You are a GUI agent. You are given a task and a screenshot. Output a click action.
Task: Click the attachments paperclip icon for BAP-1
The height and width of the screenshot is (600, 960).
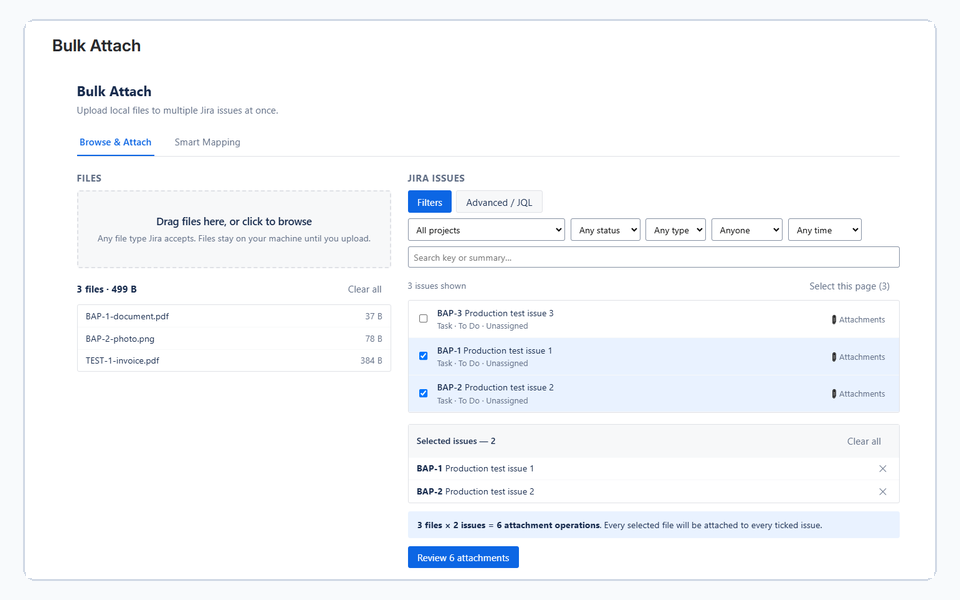[x=834, y=357]
